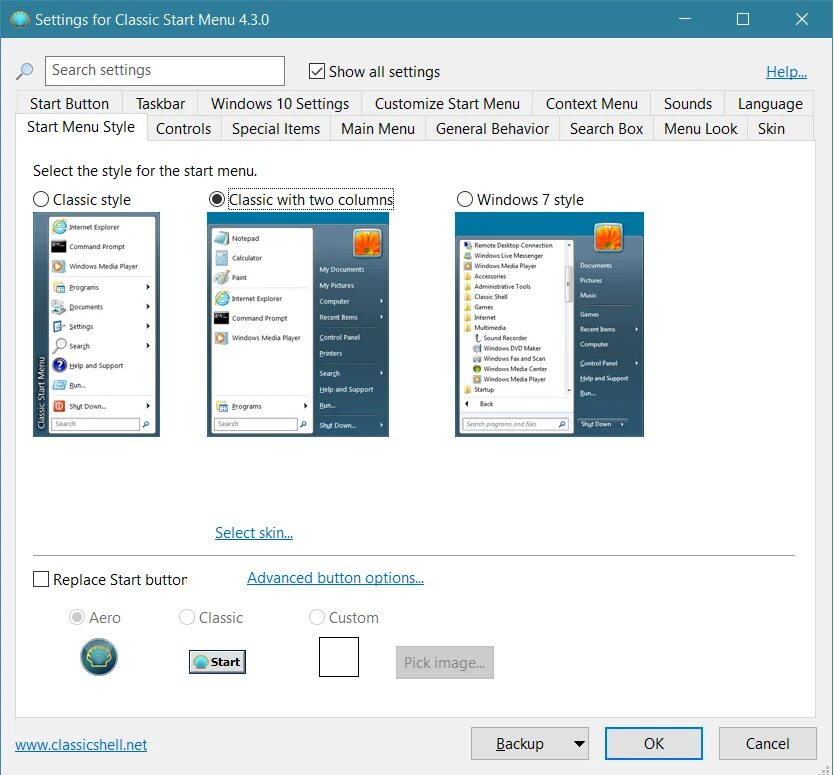This screenshot has width=834, height=775.
Task: Open the Context Menu tab
Action: tap(591, 104)
